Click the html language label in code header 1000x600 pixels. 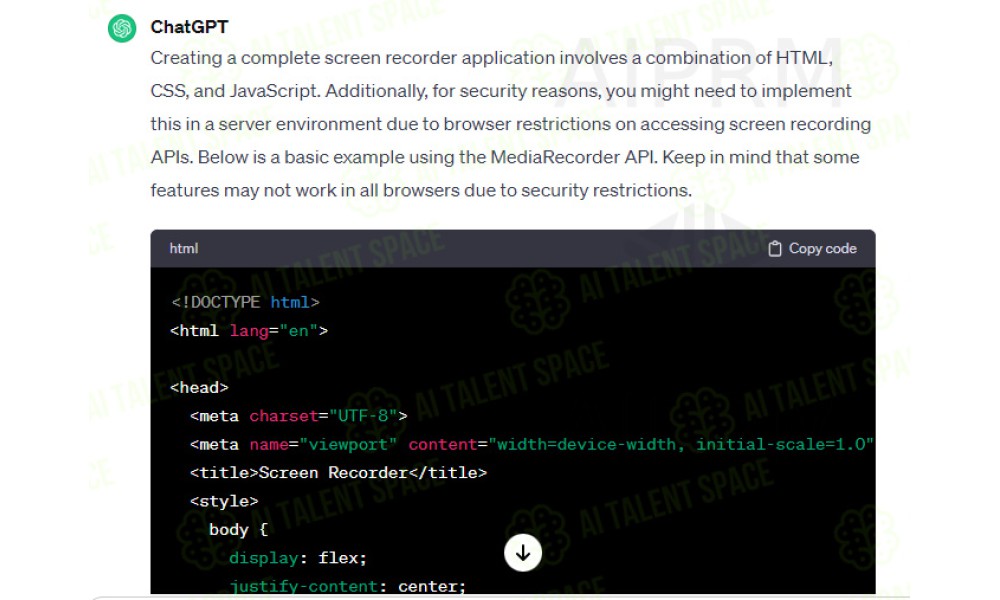[184, 249]
